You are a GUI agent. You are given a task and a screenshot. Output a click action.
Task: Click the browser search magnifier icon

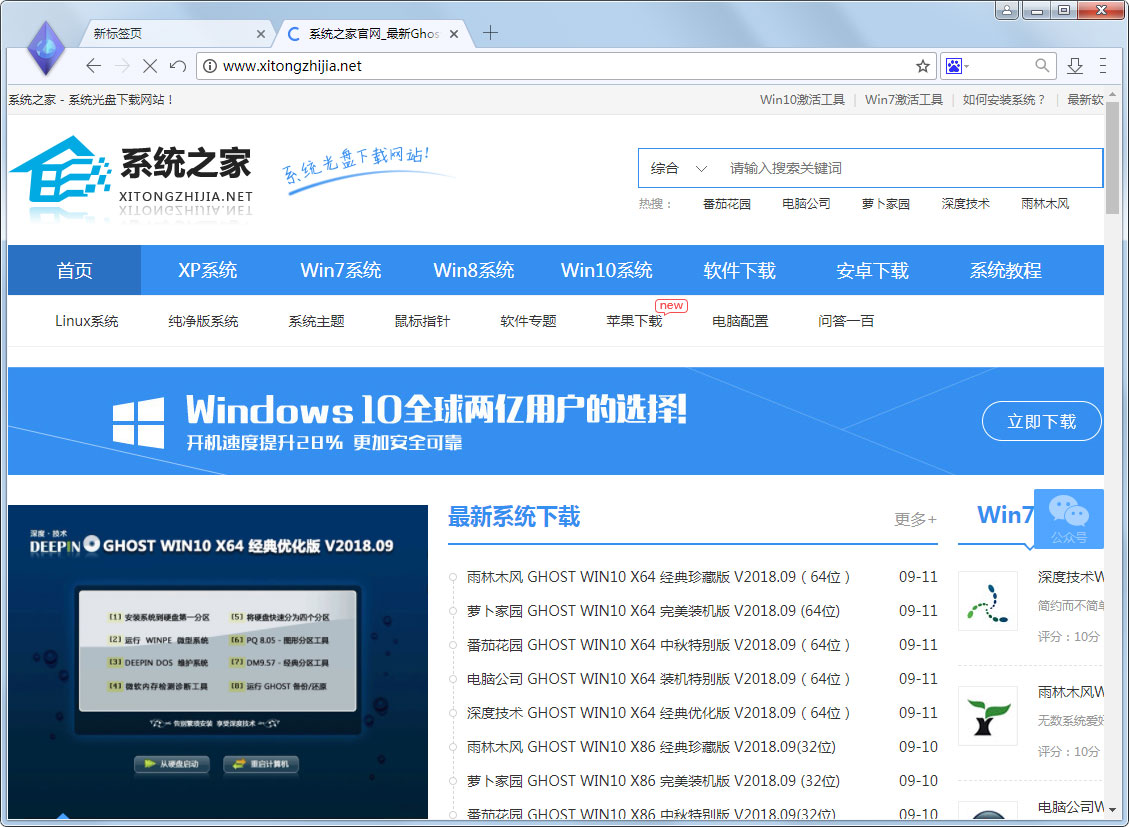(1042, 65)
